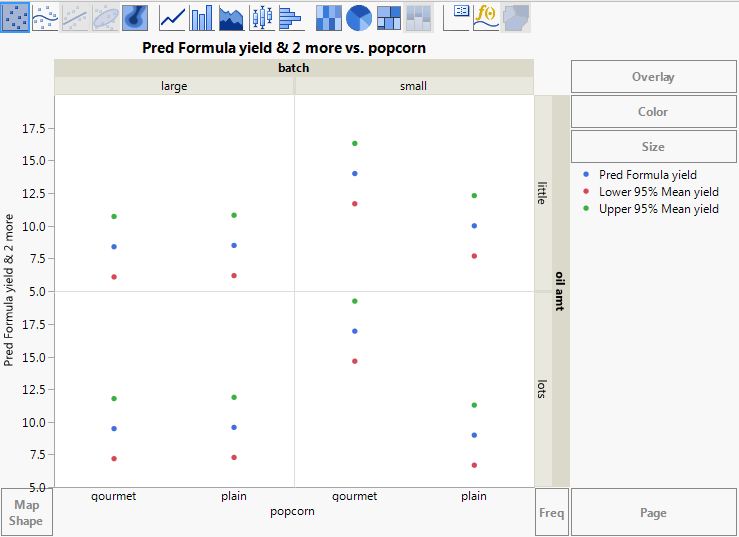This screenshot has width=739, height=537.
Task: Switch to the Line chart icon
Action: click(x=173, y=17)
